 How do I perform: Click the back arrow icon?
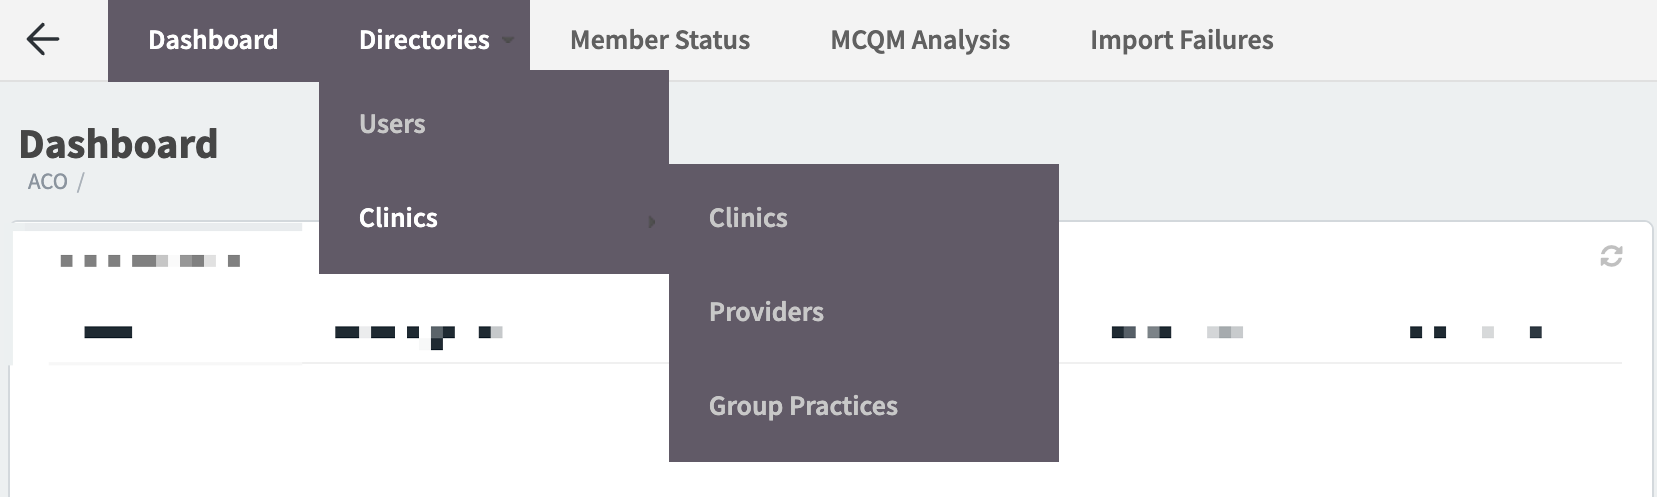(43, 40)
